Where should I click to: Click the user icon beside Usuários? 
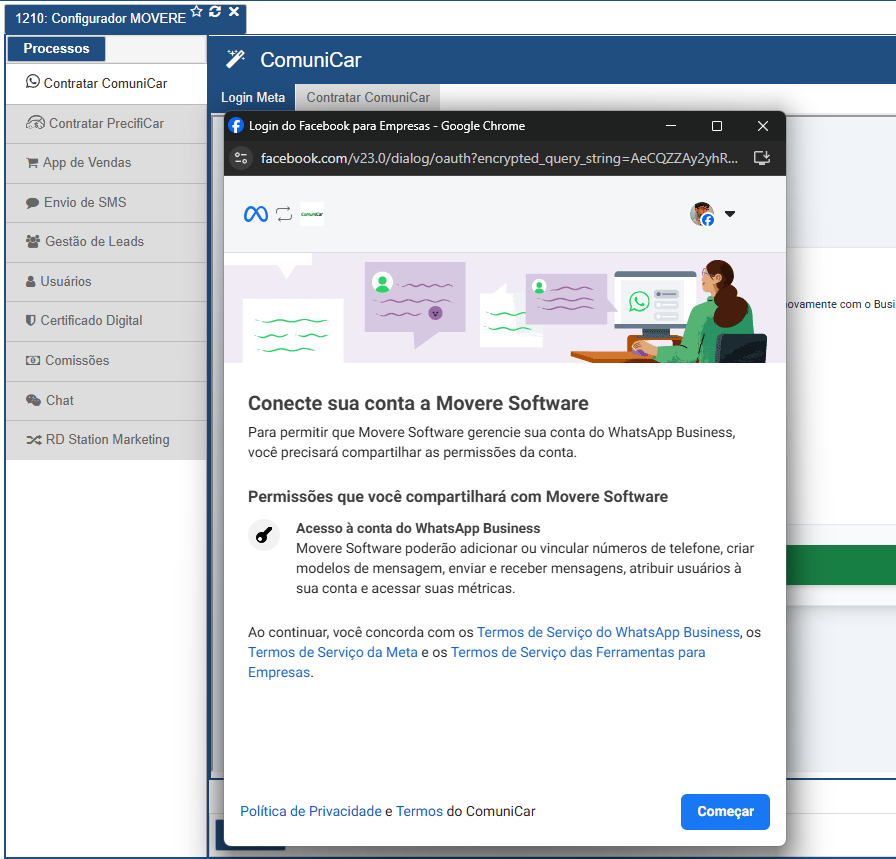(31, 281)
